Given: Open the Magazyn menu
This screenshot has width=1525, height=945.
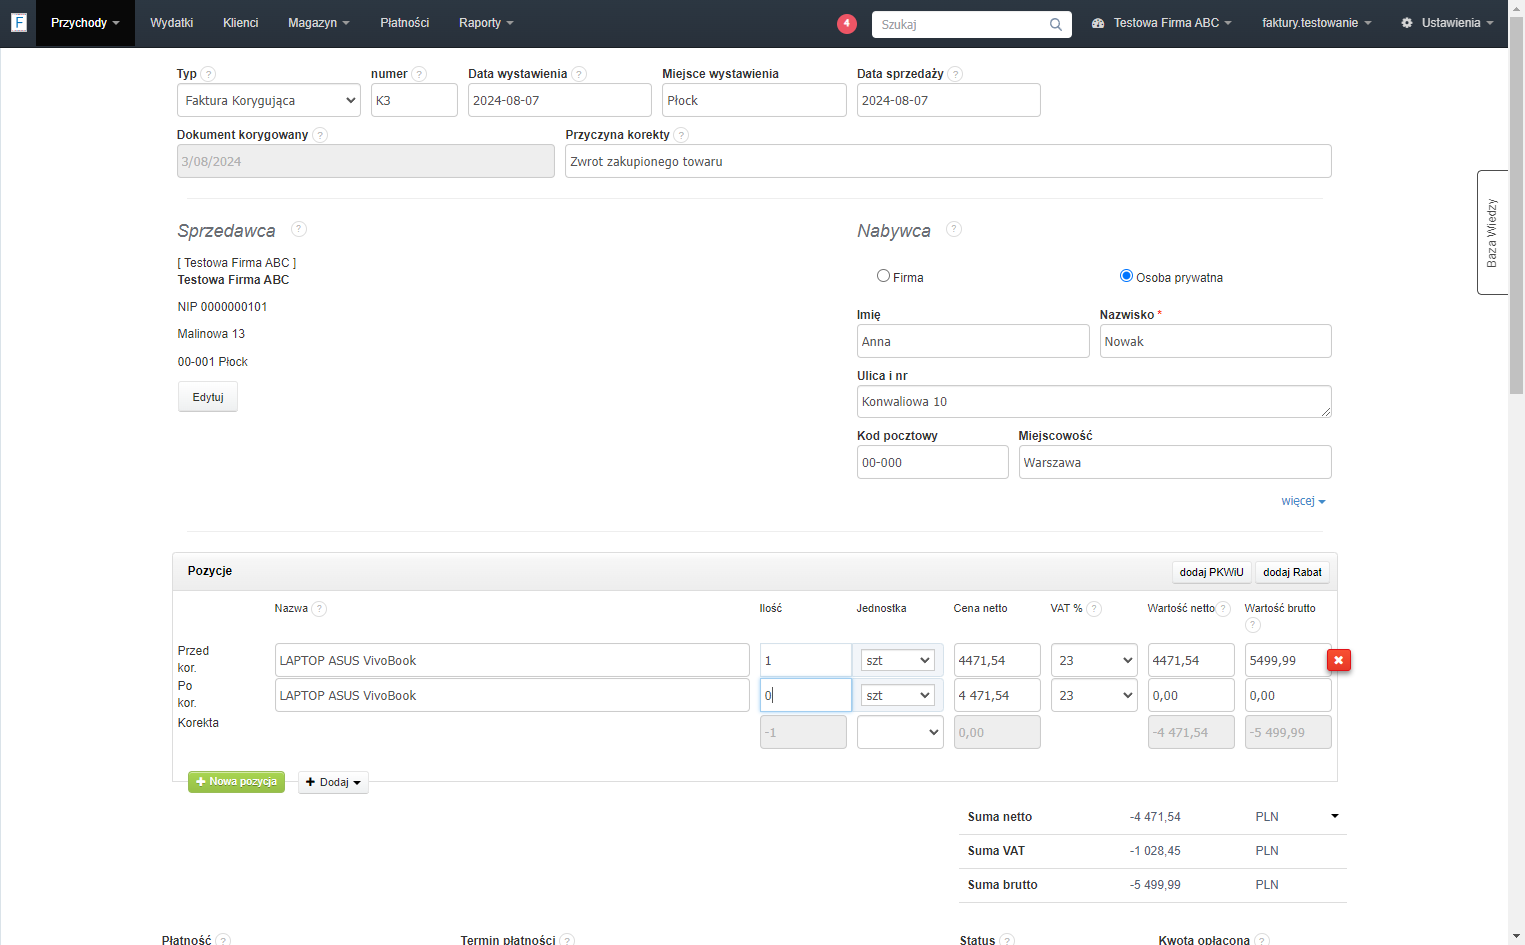Looking at the screenshot, I should tap(318, 23).
